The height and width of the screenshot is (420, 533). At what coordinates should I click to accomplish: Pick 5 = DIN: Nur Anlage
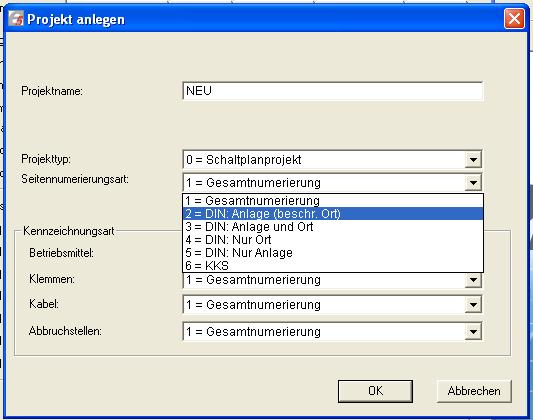333,252
